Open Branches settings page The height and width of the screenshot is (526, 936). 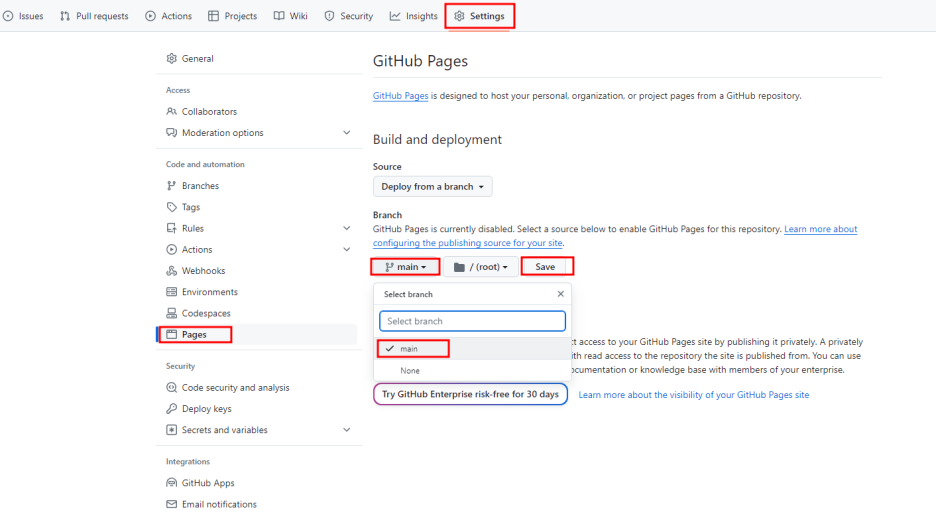pos(258,186)
